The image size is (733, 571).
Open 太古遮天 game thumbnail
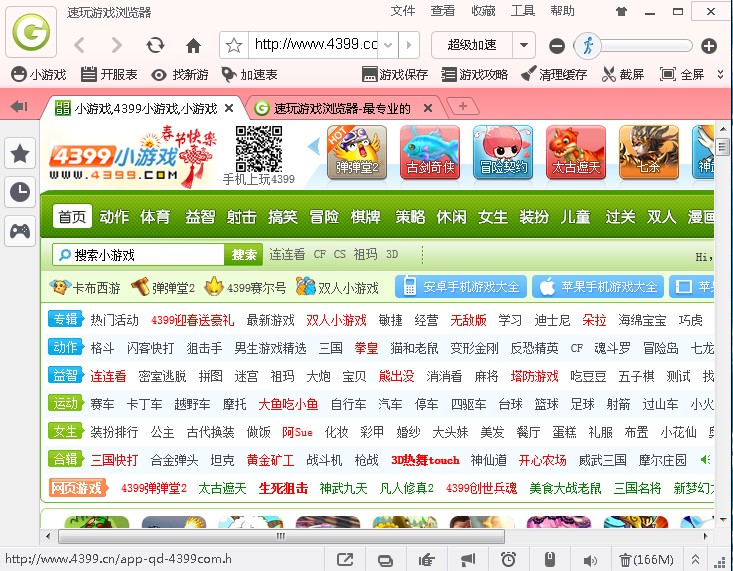point(576,152)
